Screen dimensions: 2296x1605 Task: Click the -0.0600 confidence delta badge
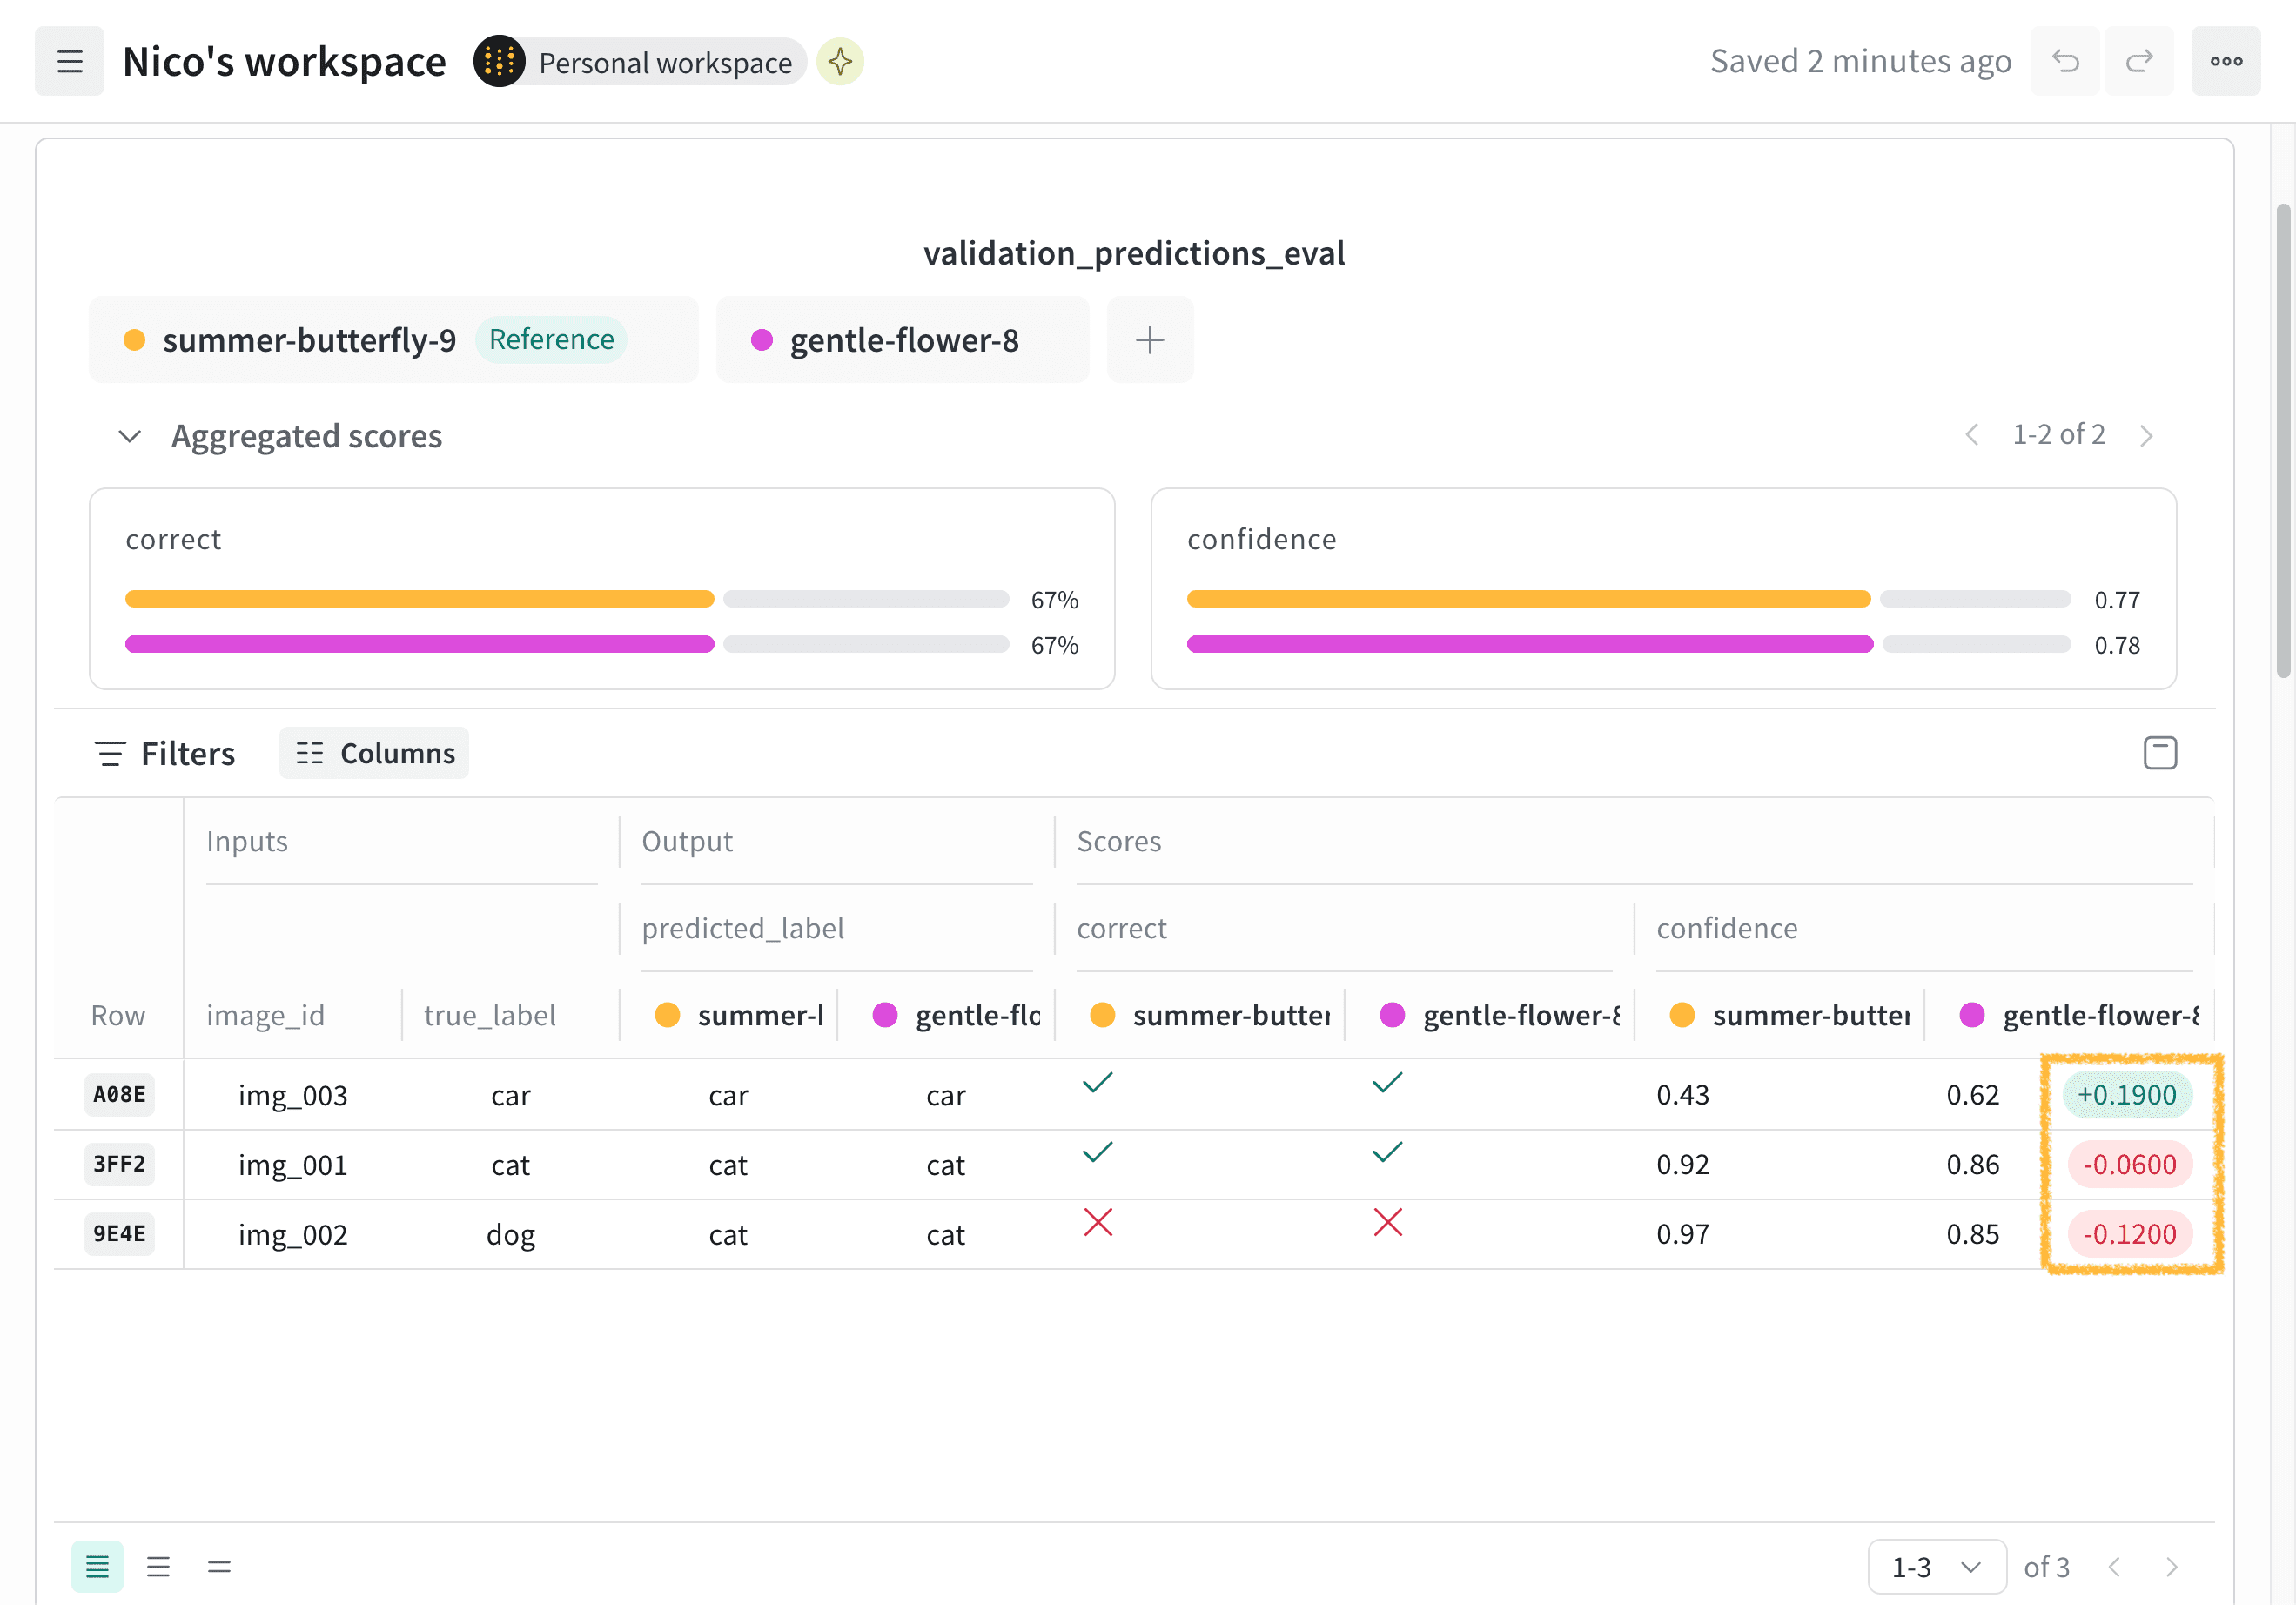2129,1164
